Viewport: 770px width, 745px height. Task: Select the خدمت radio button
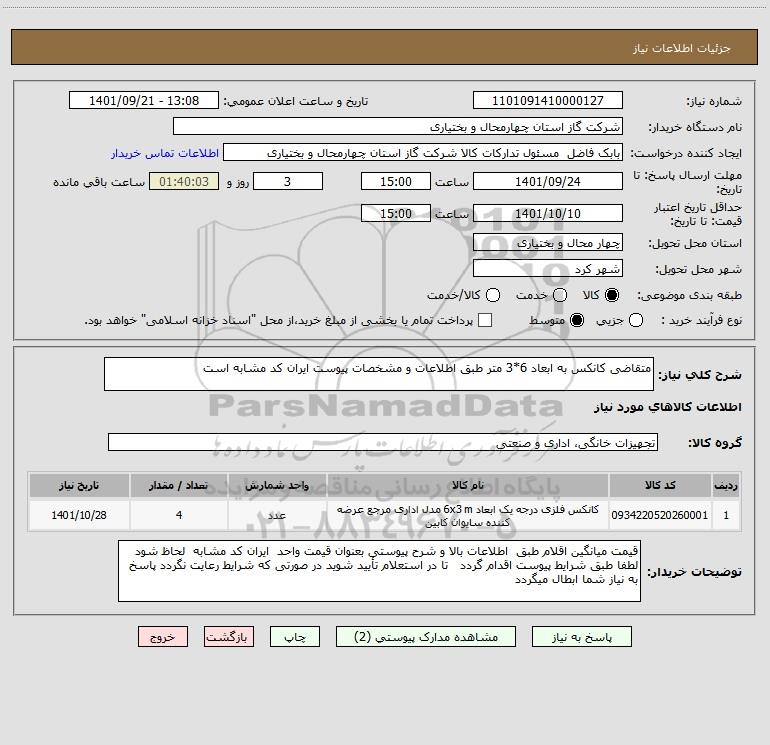click(x=560, y=295)
